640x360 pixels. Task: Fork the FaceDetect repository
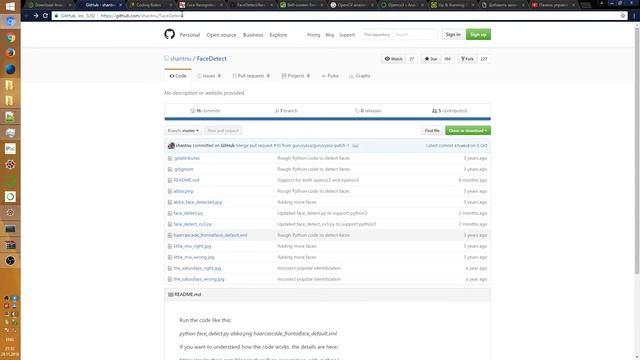click(x=467, y=59)
